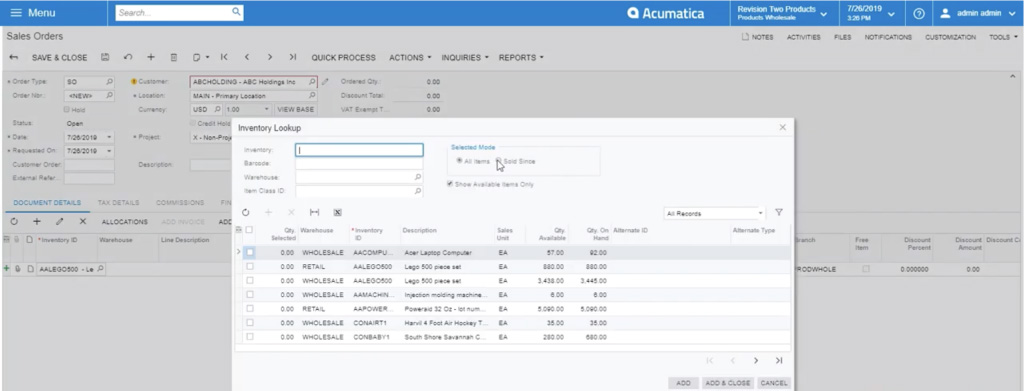This screenshot has width=1024, height=391.
Task: Click the Save disk icon in toolbar
Action: [x=105, y=57]
